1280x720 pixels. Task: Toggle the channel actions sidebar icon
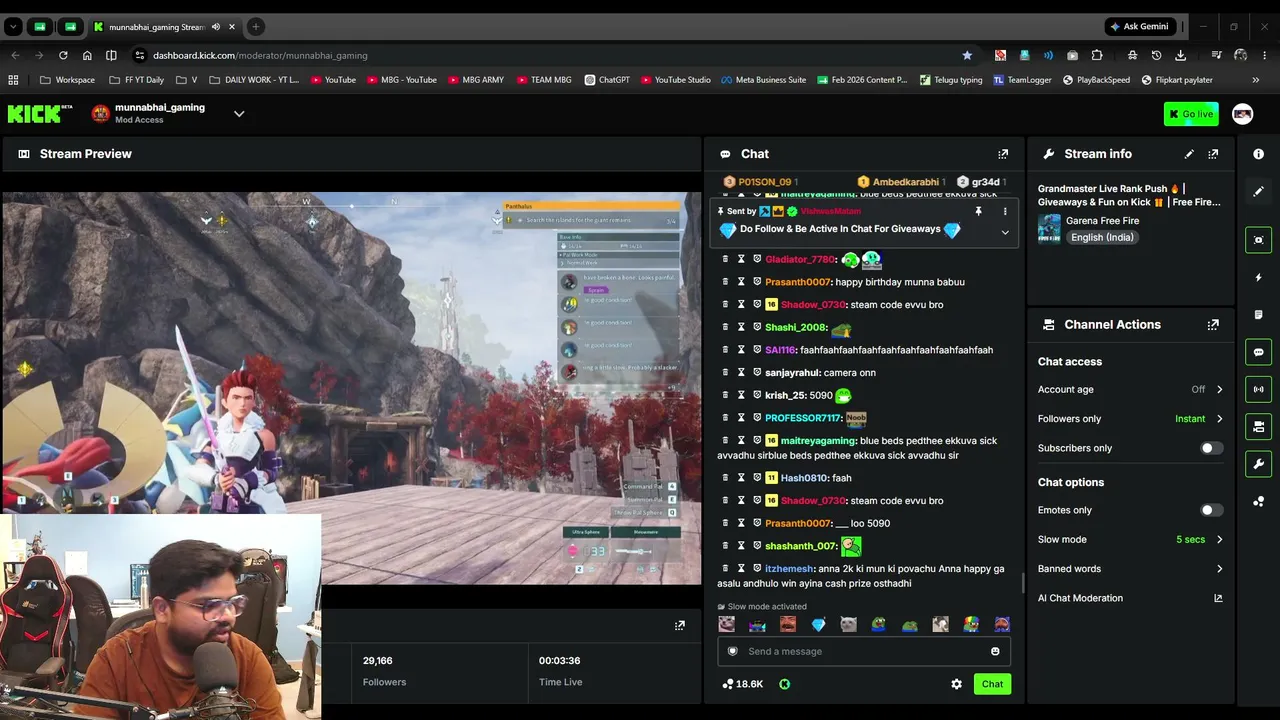coord(1258,427)
